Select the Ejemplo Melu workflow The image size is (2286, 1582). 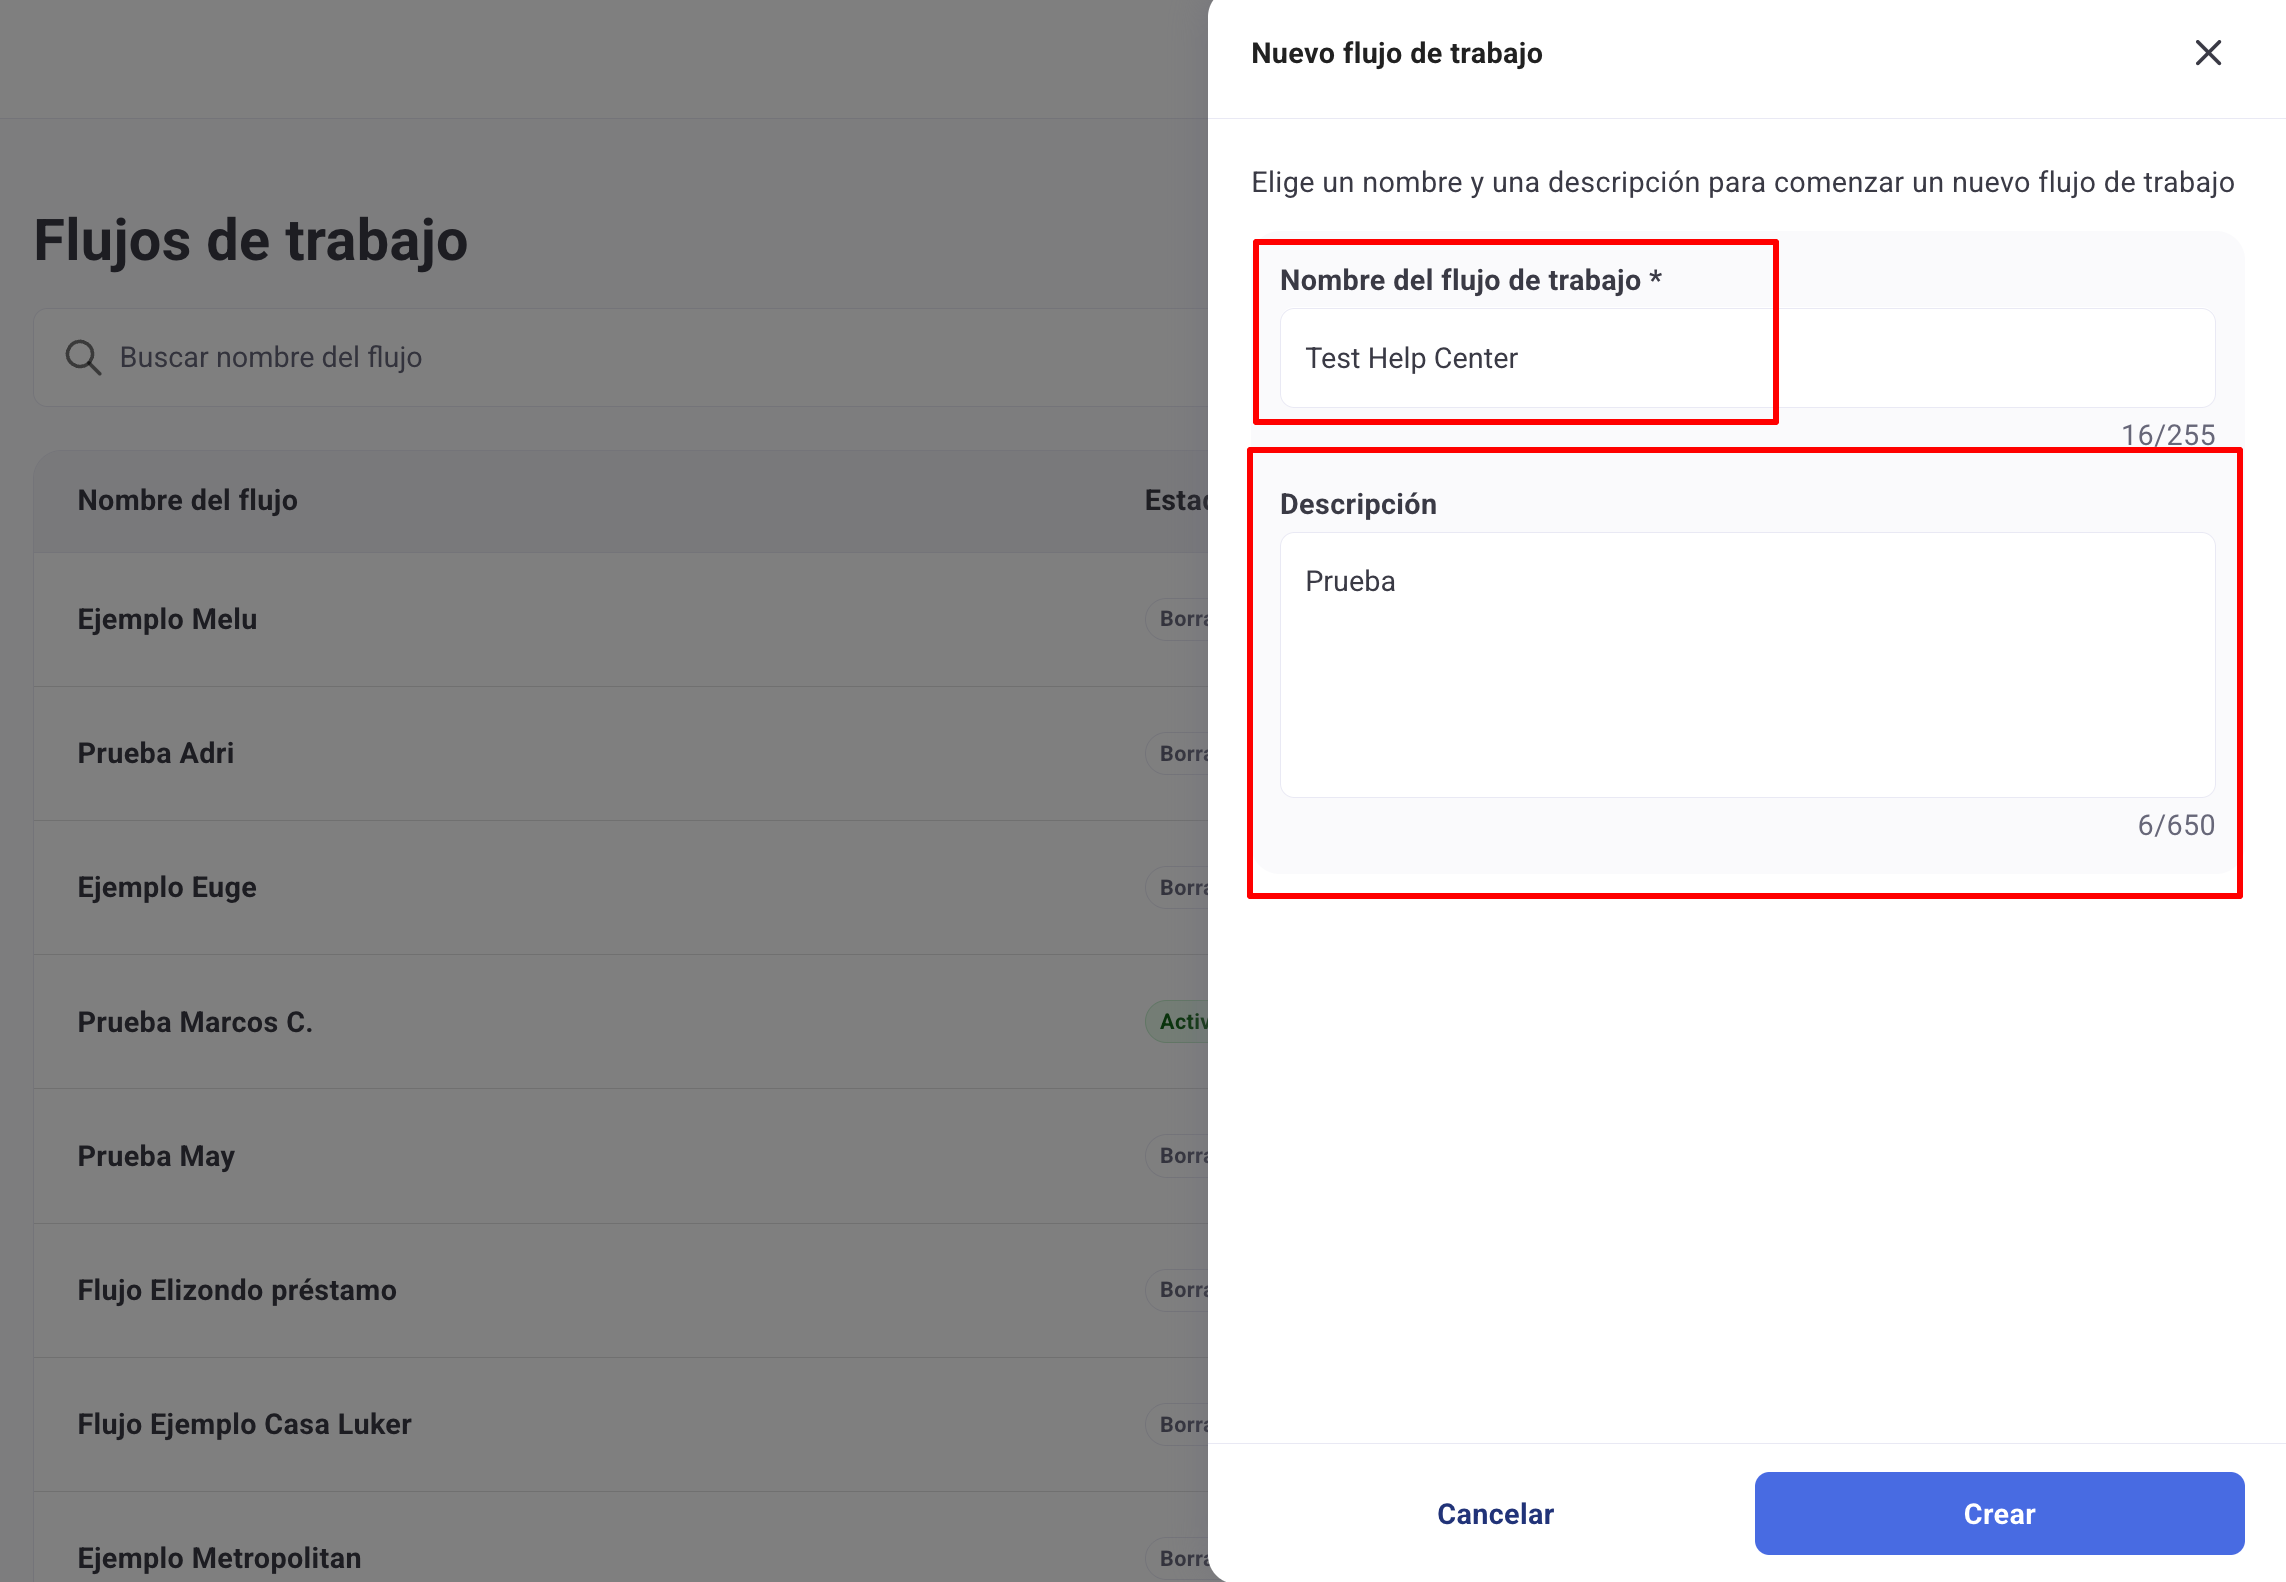point(167,619)
